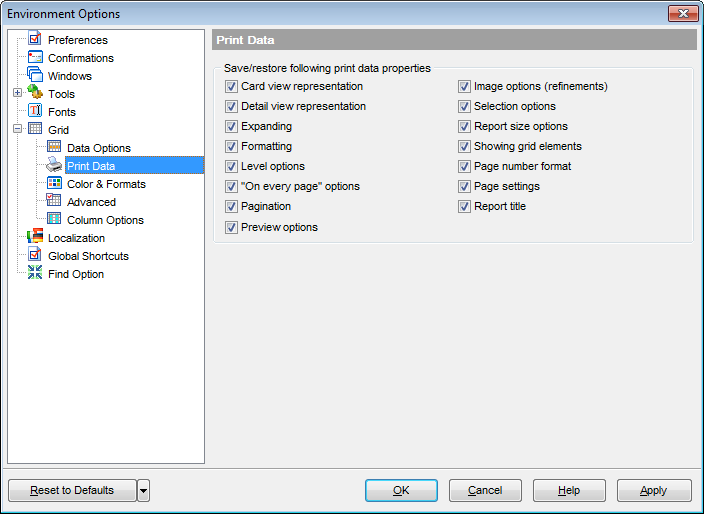704x514 pixels.
Task: Click the Global Shortcuts icon
Action: [35, 256]
